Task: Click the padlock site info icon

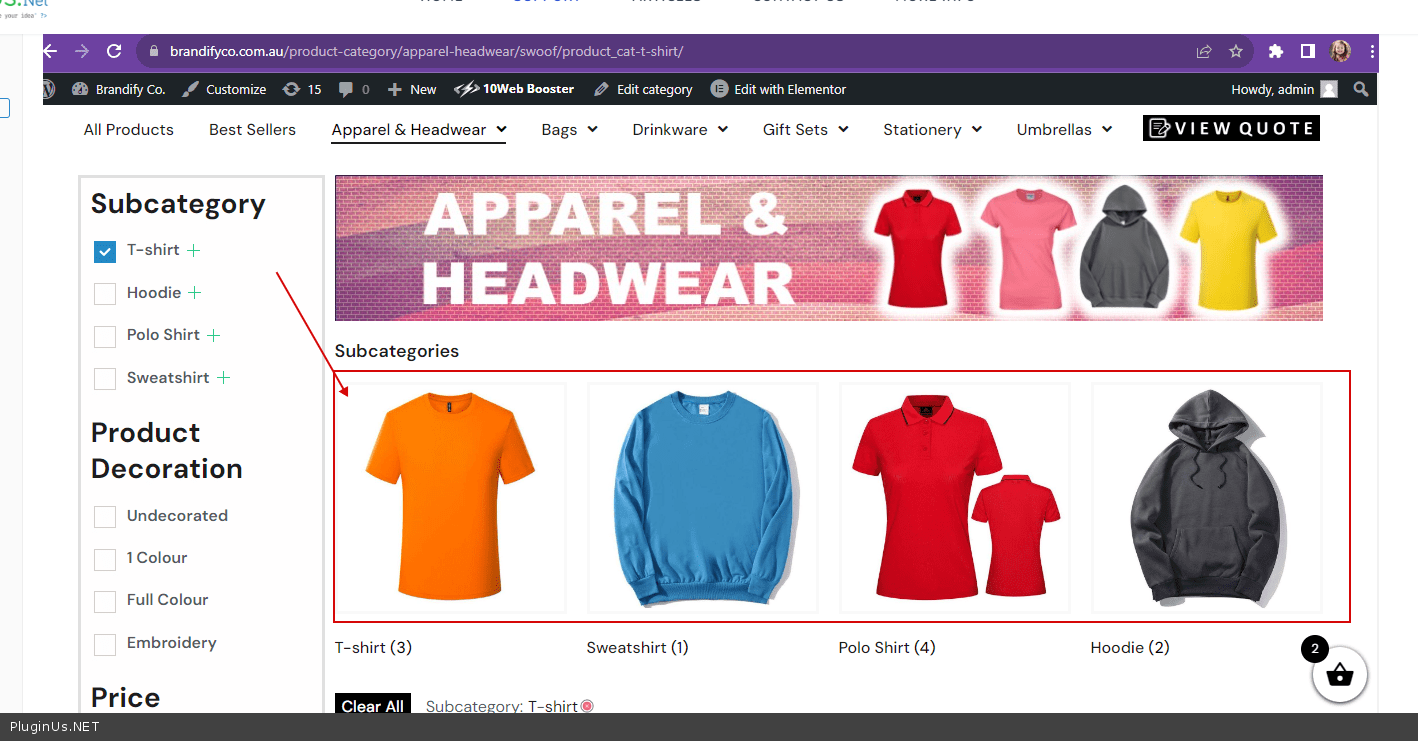Action: coord(154,51)
